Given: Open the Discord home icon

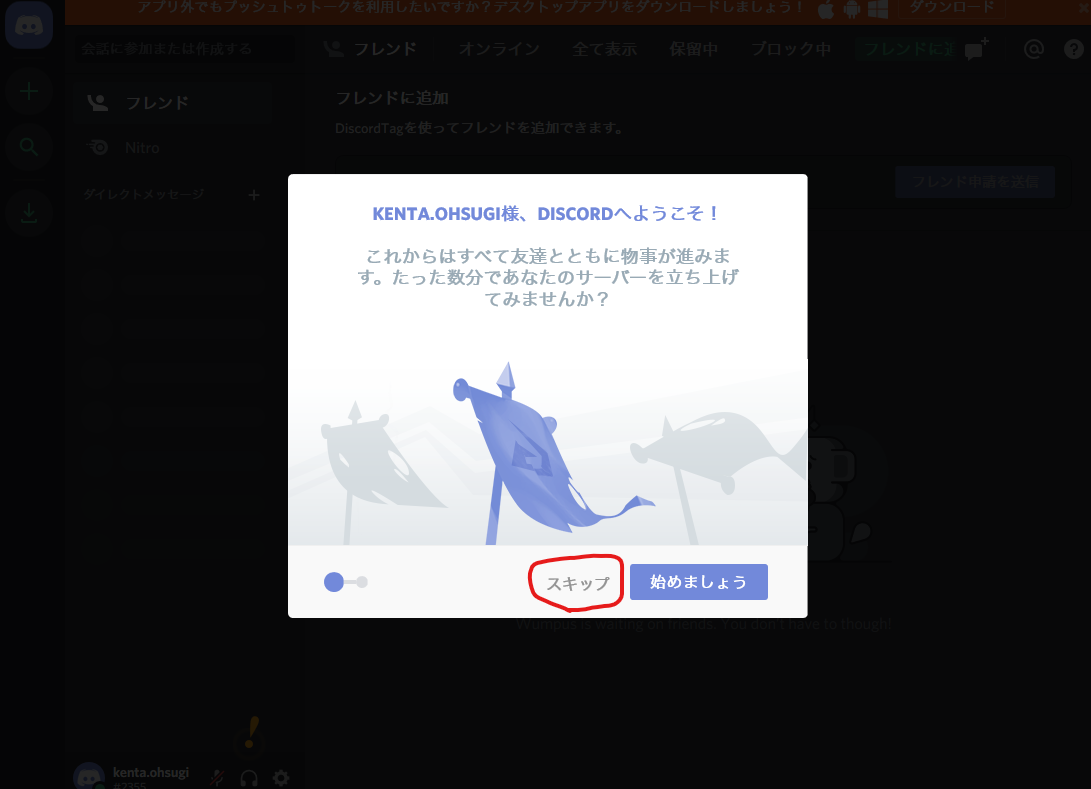Looking at the screenshot, I should 29,26.
